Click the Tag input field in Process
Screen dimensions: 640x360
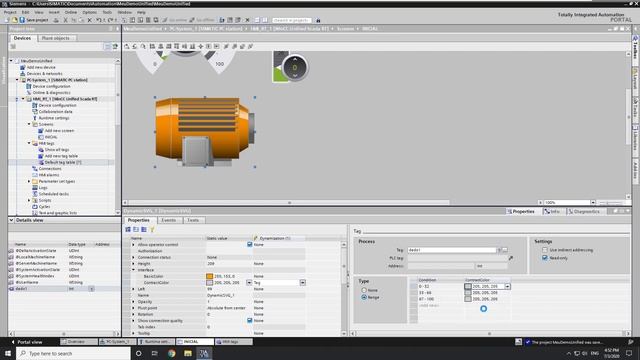[x=452, y=250]
